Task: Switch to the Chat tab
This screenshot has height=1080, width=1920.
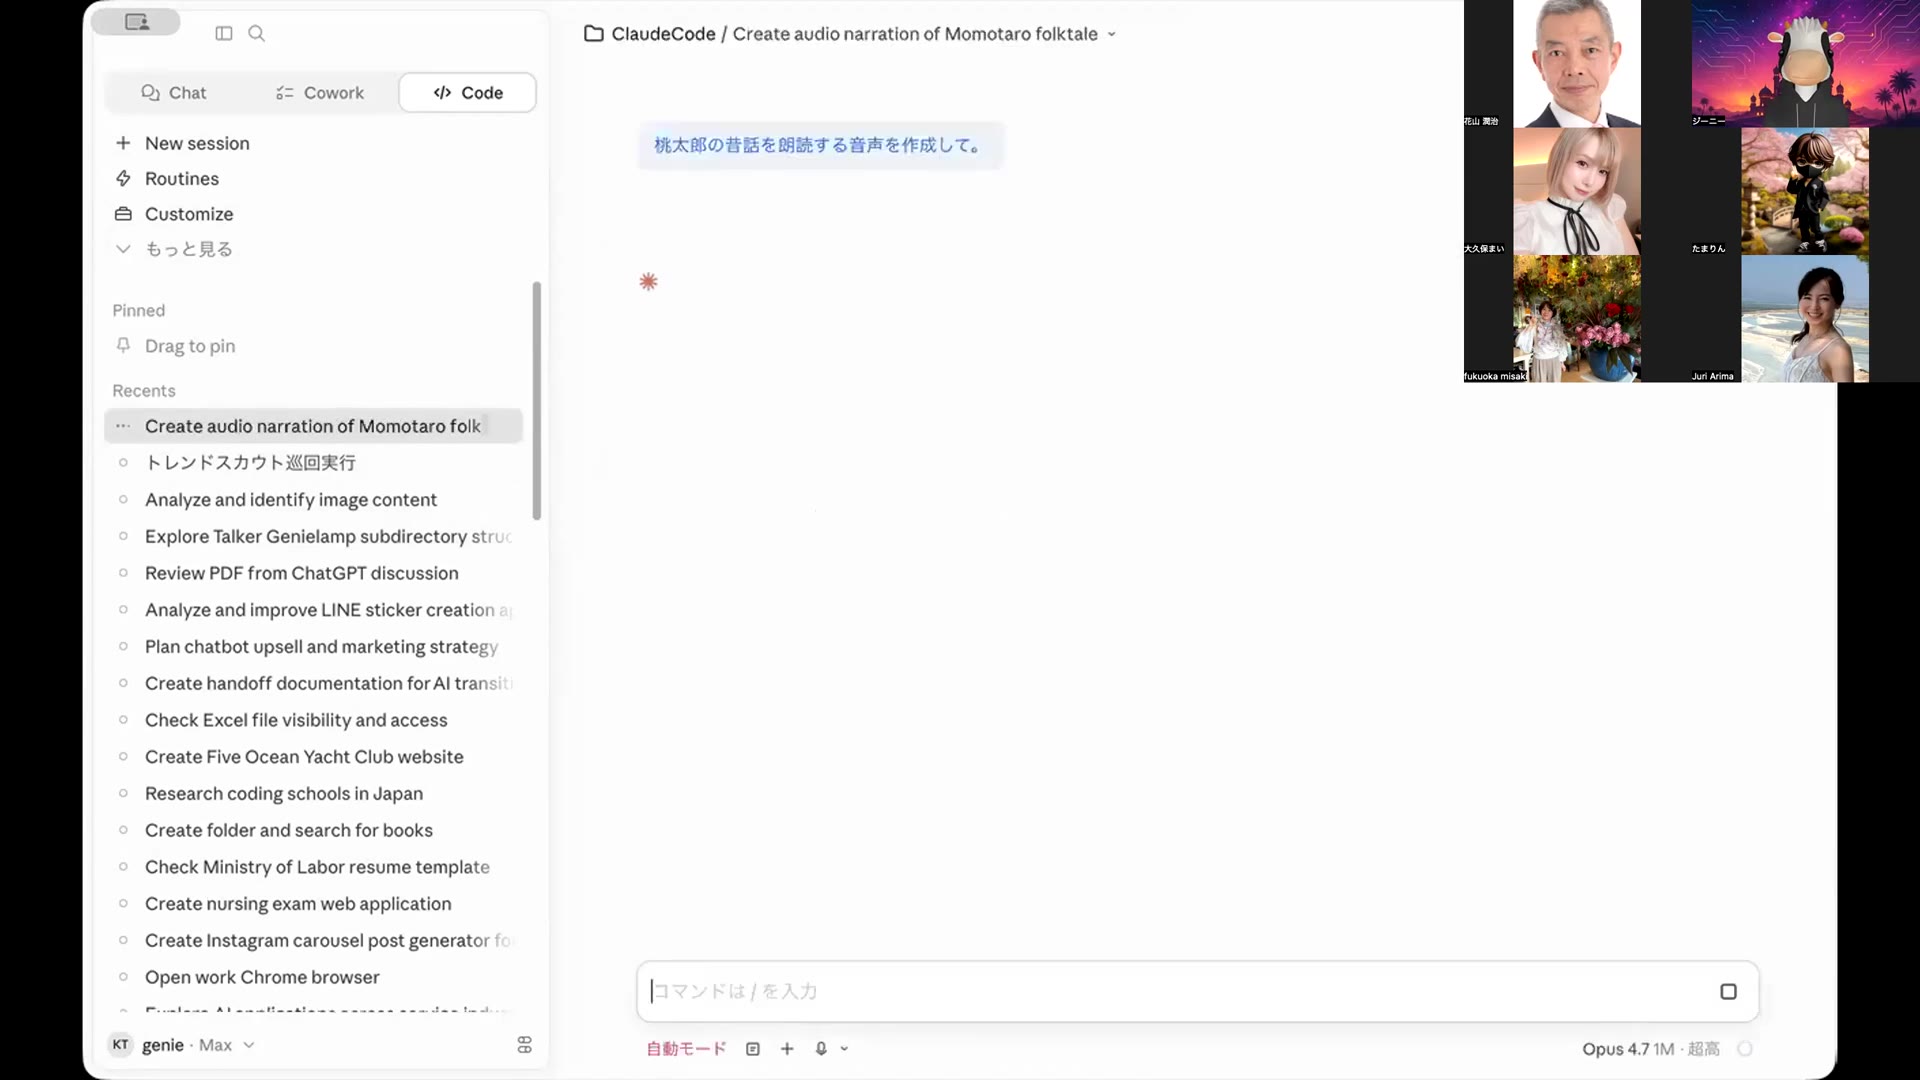Action: coord(173,93)
